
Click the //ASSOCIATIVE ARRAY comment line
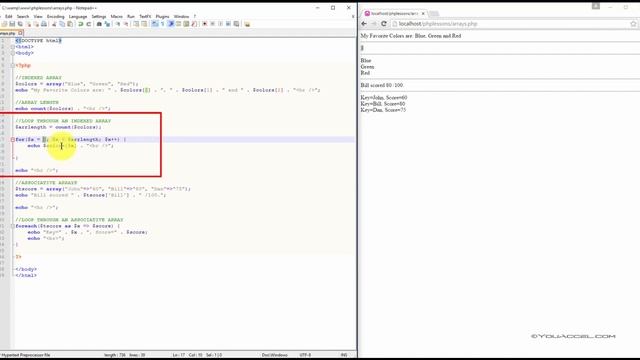(x=46, y=183)
